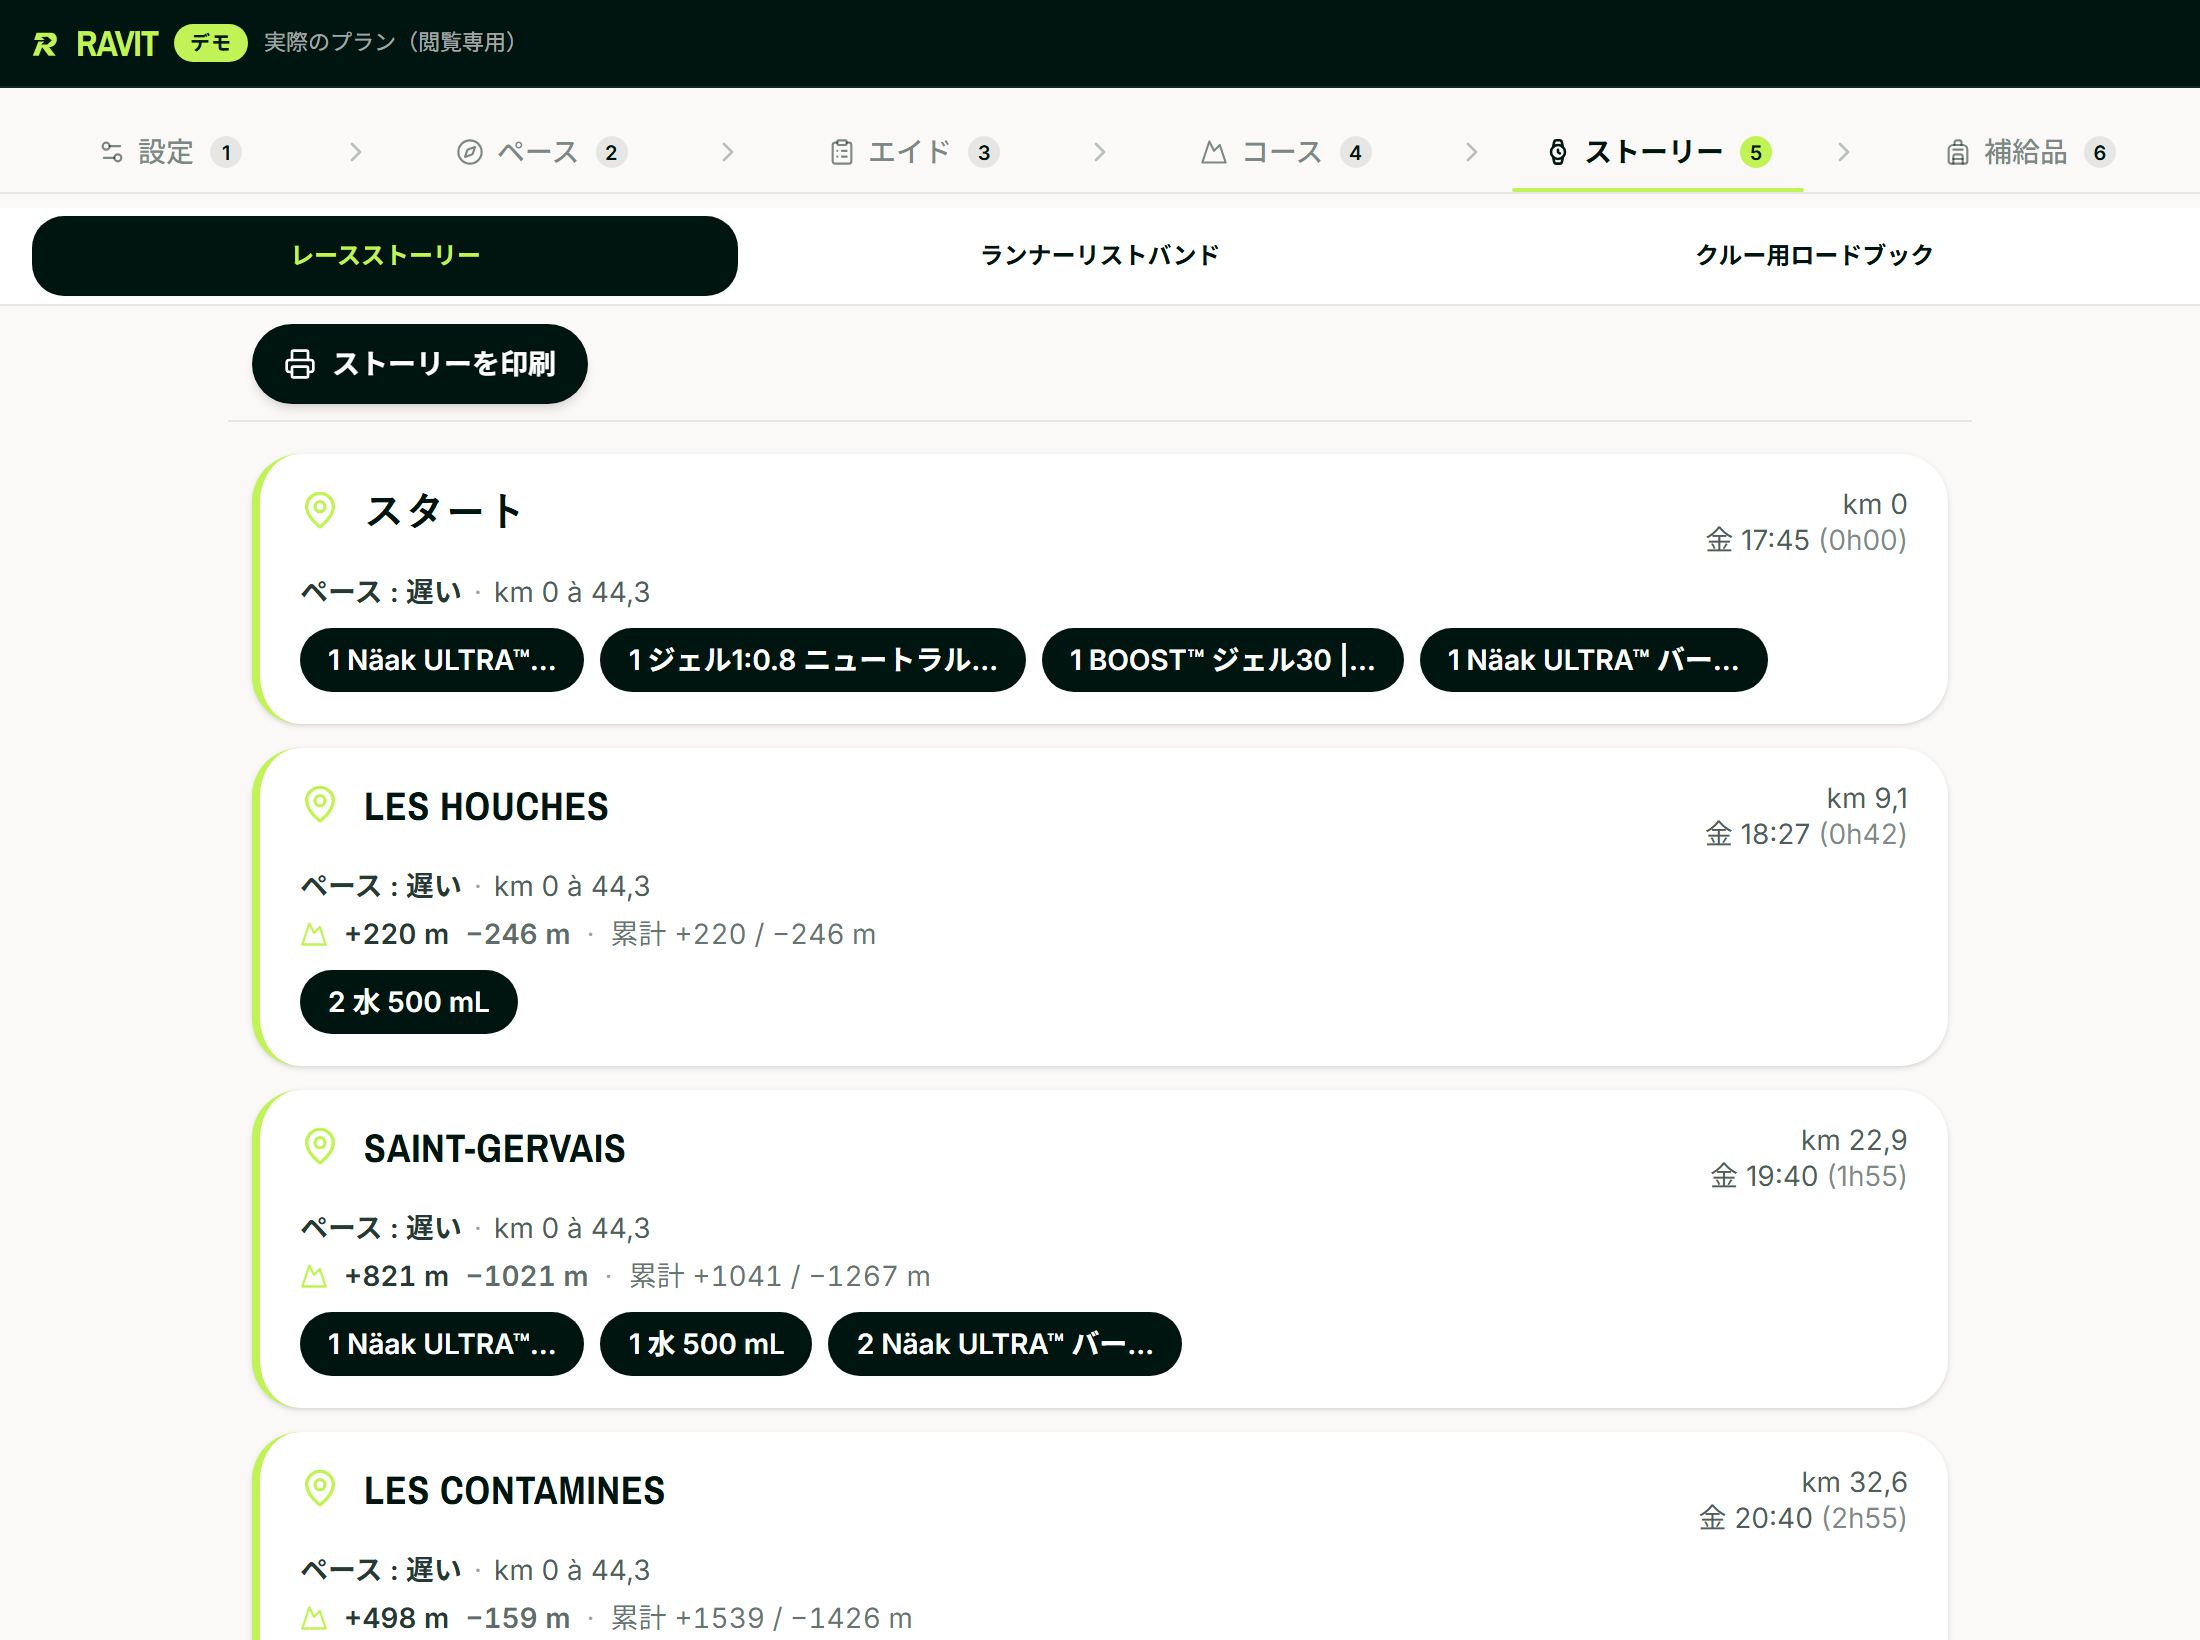
Task: Click the mountain icon beside コース
Action: click(x=1214, y=152)
